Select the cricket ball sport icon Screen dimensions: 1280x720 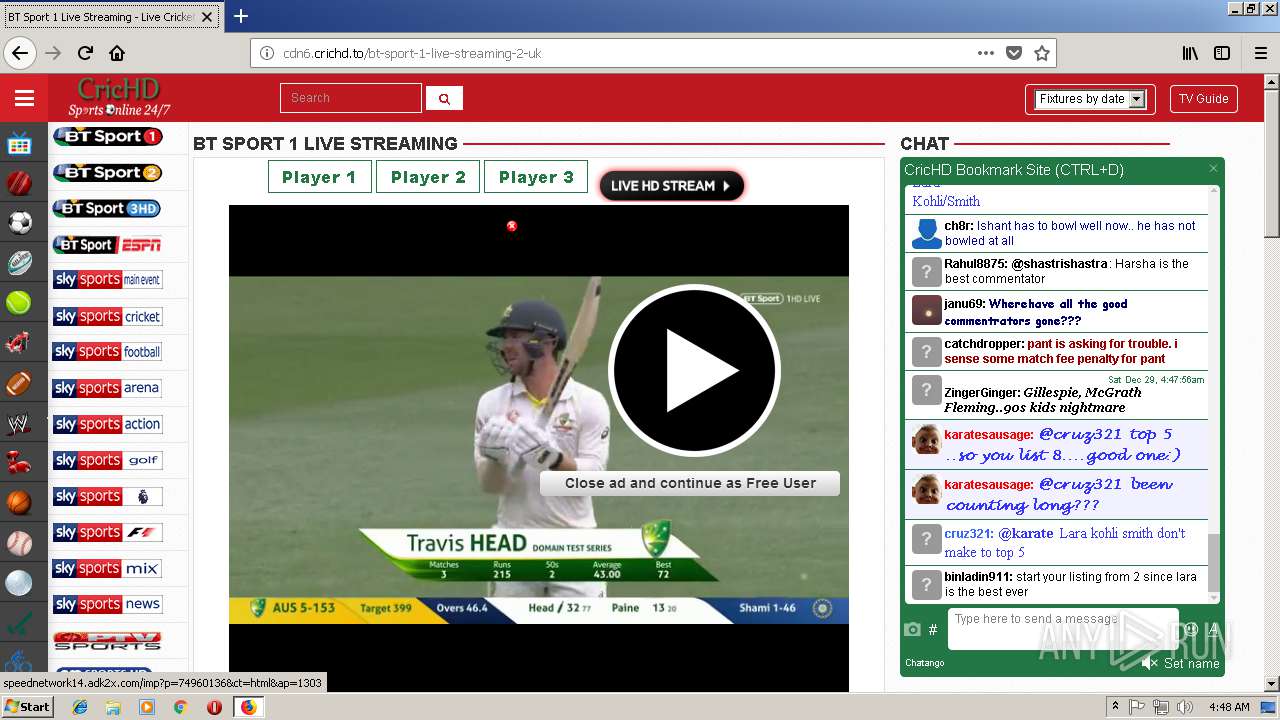click(19, 184)
